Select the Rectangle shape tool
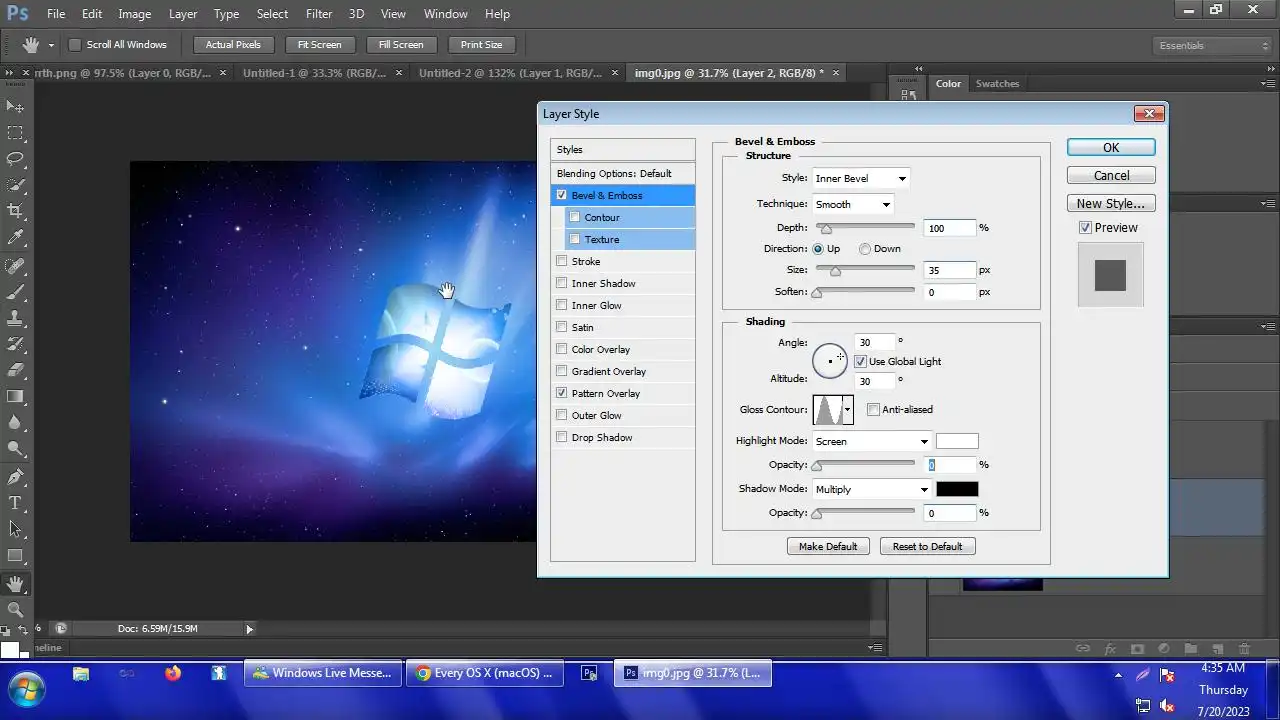 15,556
